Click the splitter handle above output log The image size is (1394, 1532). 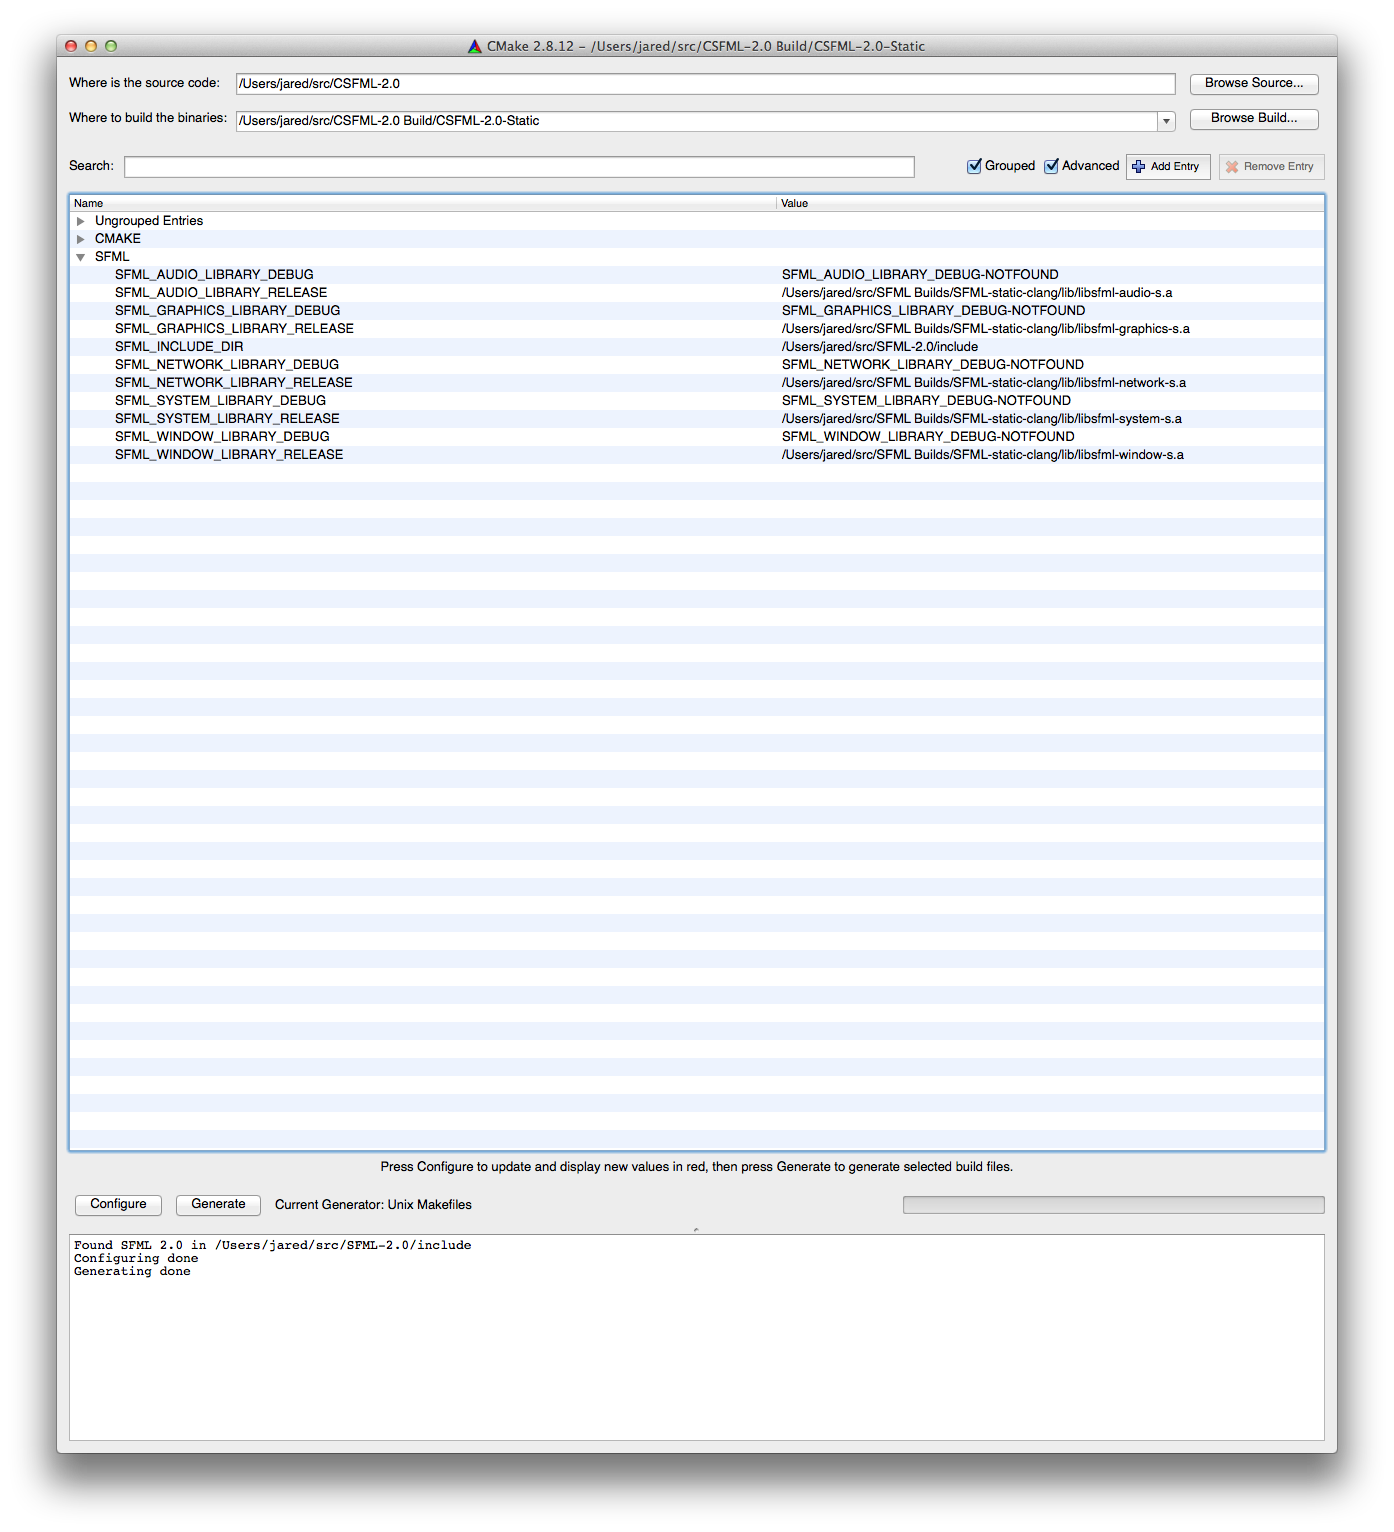coord(696,1229)
